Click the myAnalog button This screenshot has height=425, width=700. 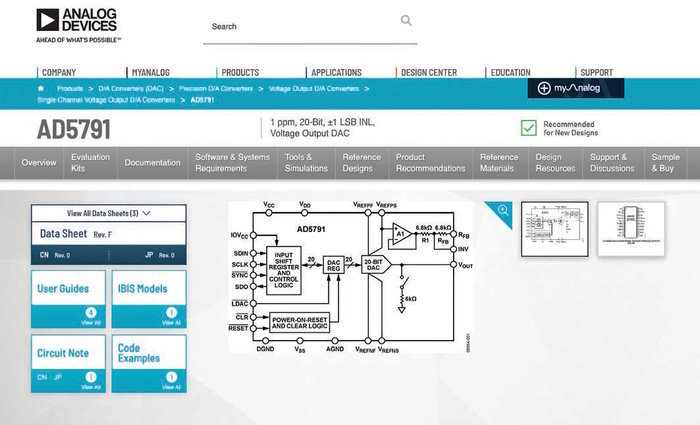576,88
